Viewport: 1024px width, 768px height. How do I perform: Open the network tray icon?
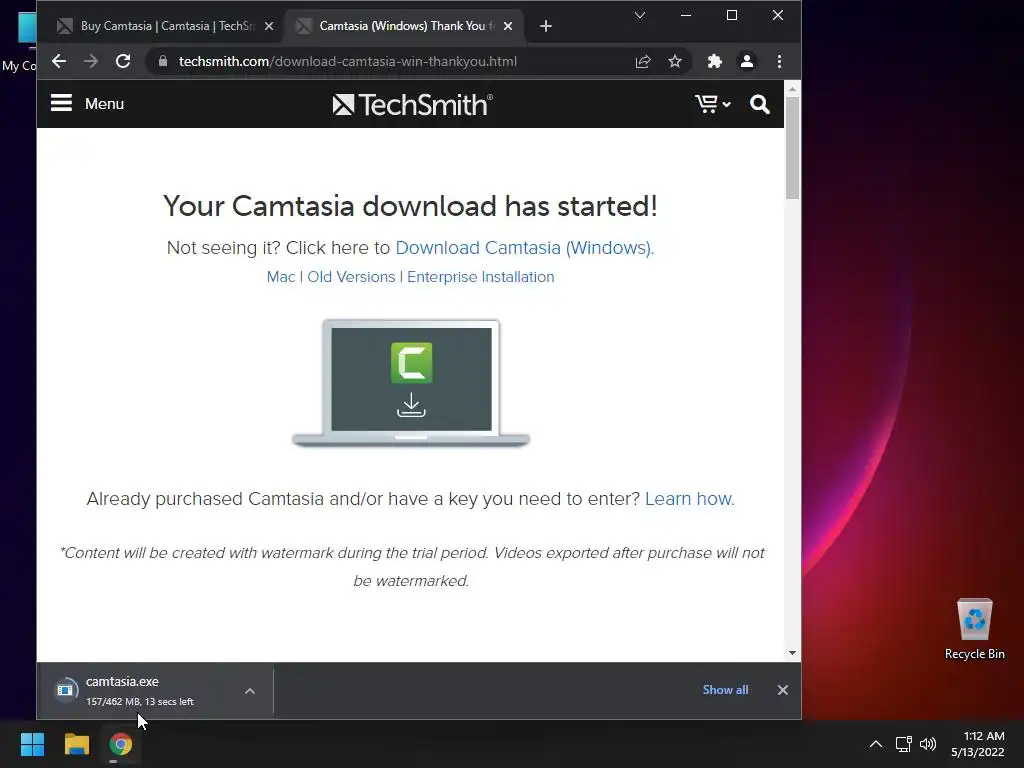click(x=903, y=744)
